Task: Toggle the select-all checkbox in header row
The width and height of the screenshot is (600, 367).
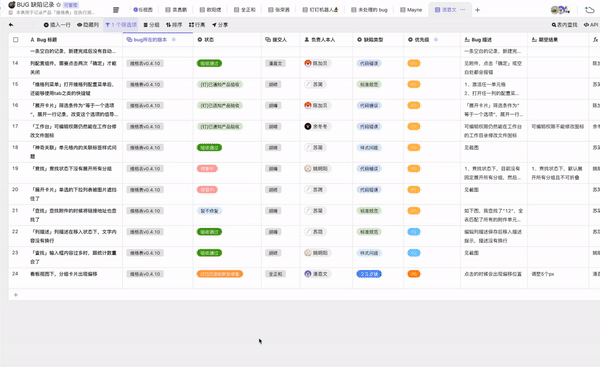Action: click(16, 39)
